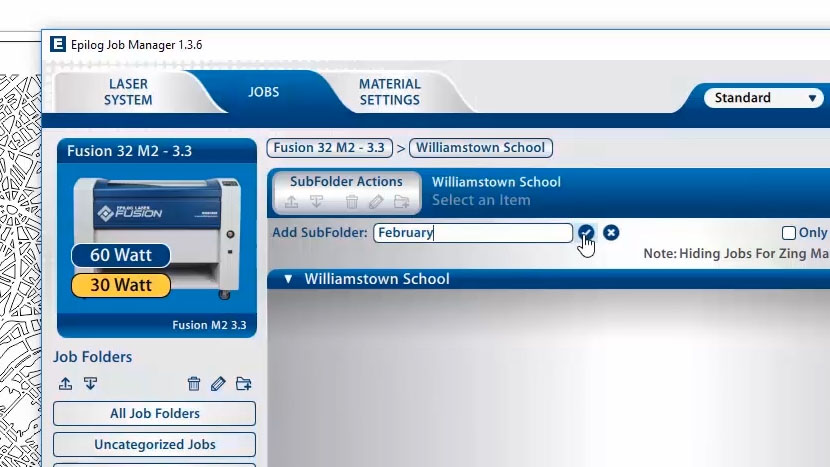Screen dimensions: 830x467
Task: Toggle the 'Only' checkbox
Action: (x=789, y=233)
